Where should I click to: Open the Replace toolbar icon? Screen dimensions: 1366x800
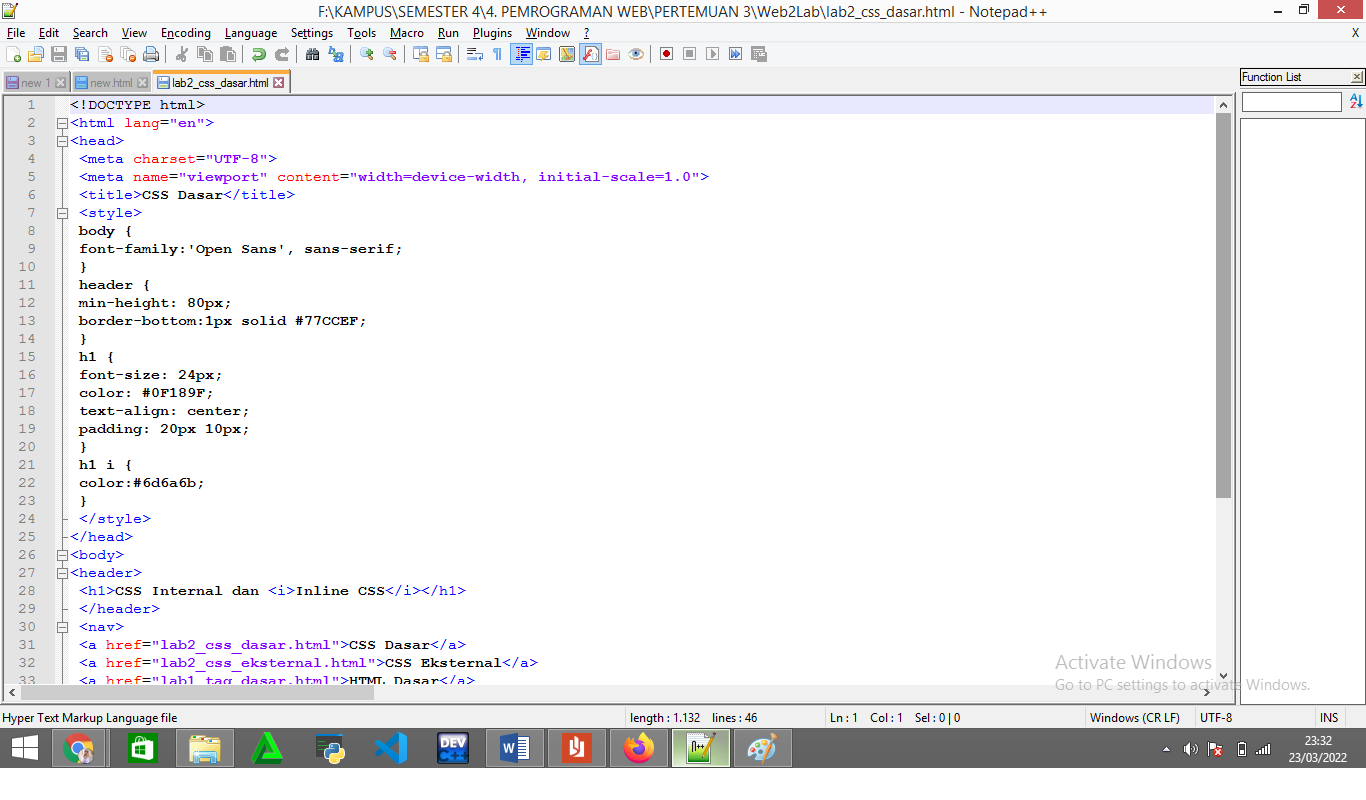(336, 54)
